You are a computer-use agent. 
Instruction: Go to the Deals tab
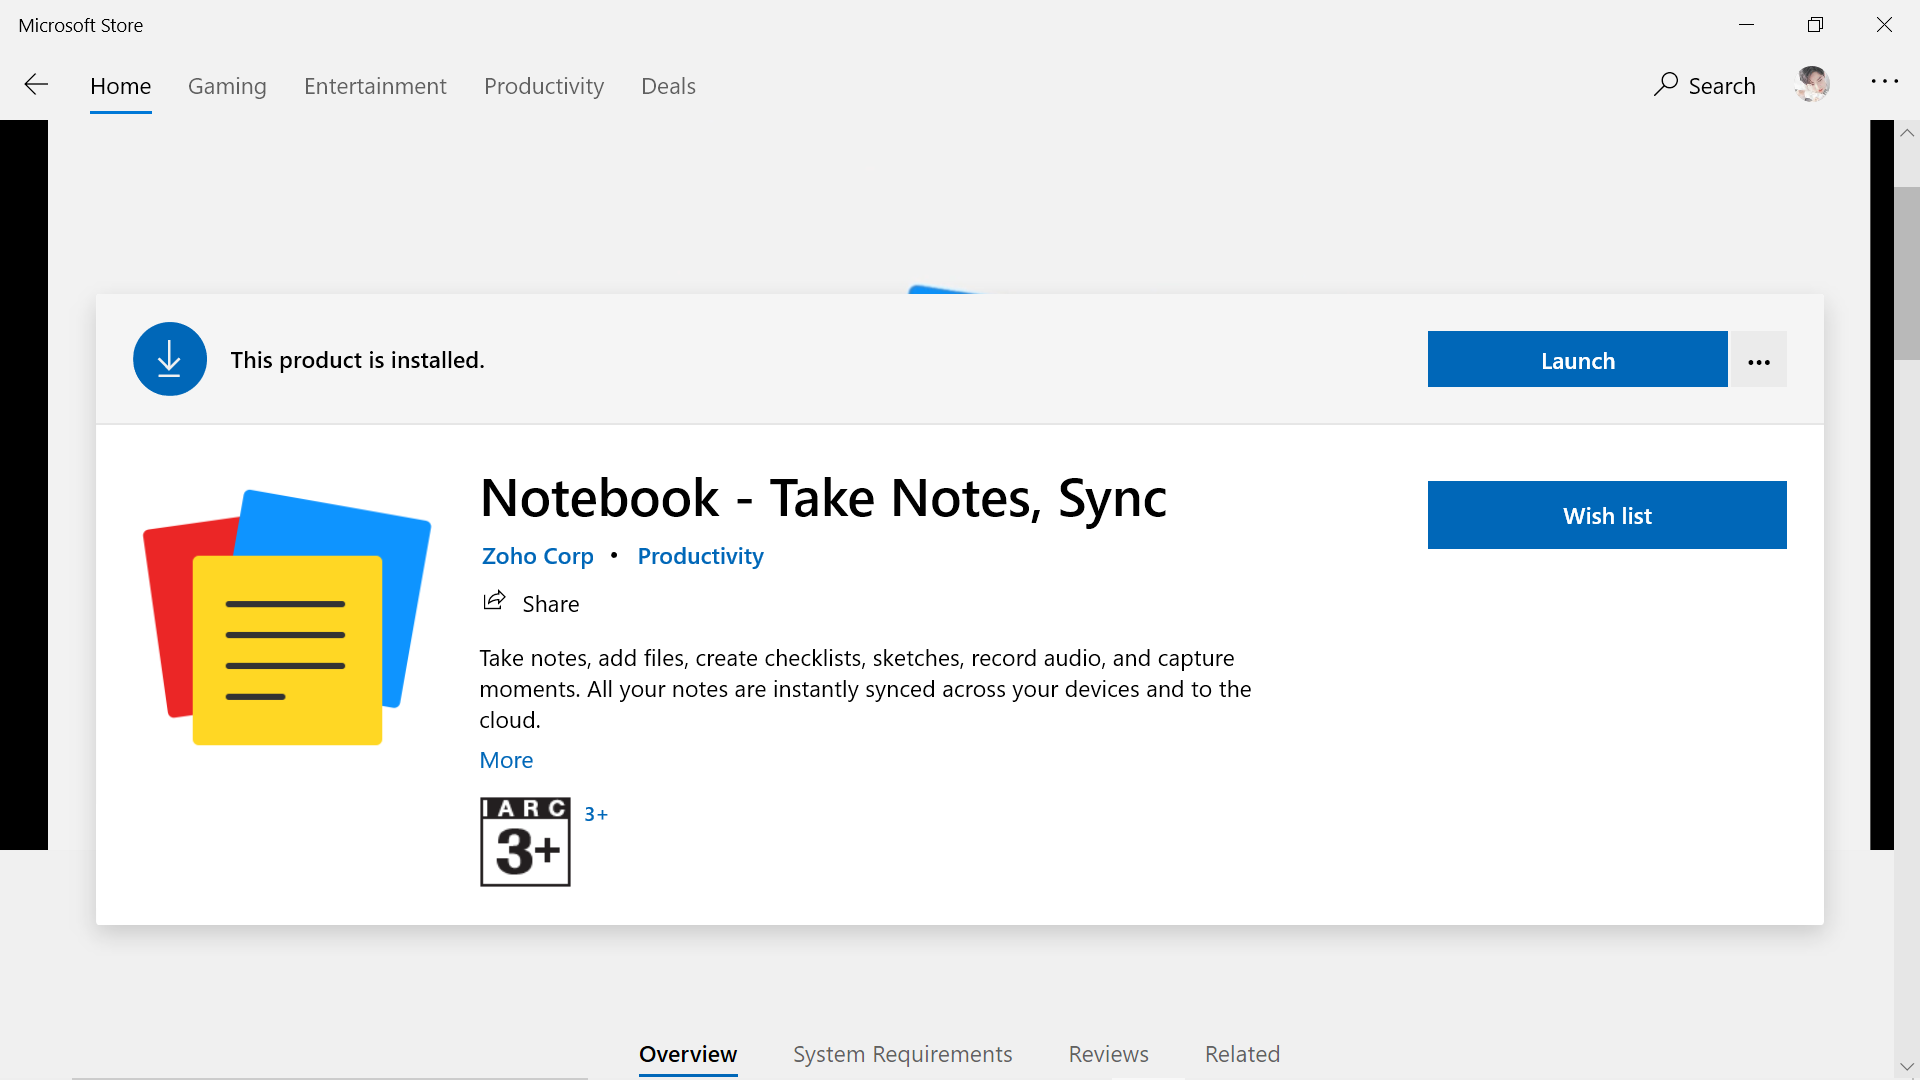(668, 86)
